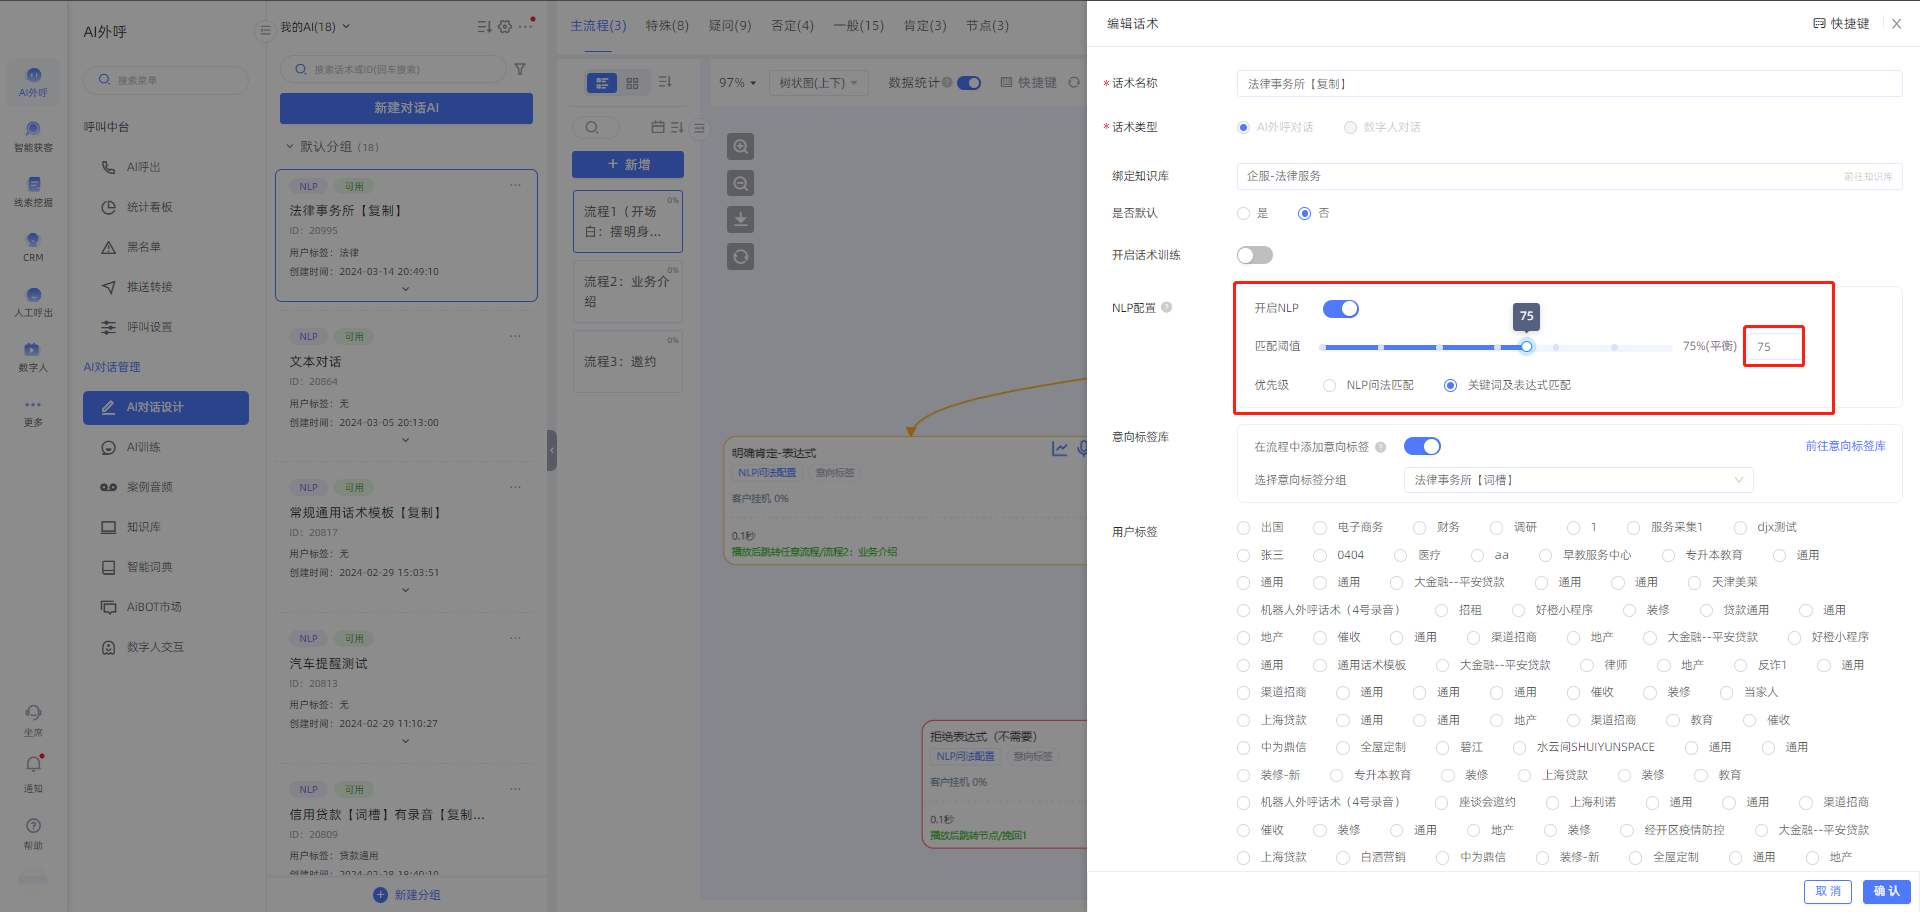
Task: Toggle the 数据统计 switch
Action: point(969,83)
